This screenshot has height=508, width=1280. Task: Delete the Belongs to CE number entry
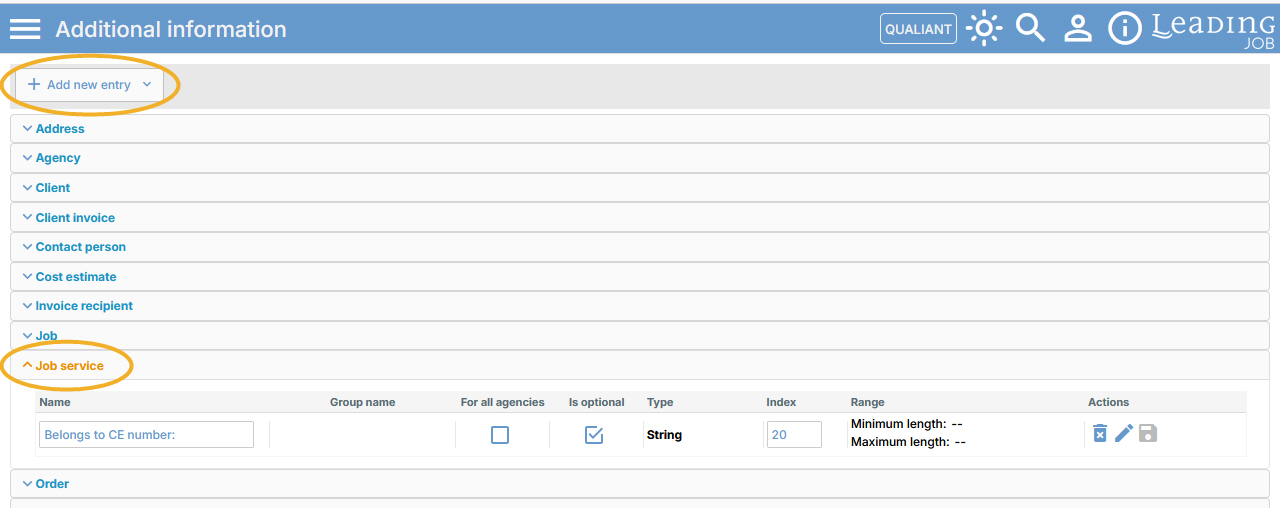pos(1099,433)
